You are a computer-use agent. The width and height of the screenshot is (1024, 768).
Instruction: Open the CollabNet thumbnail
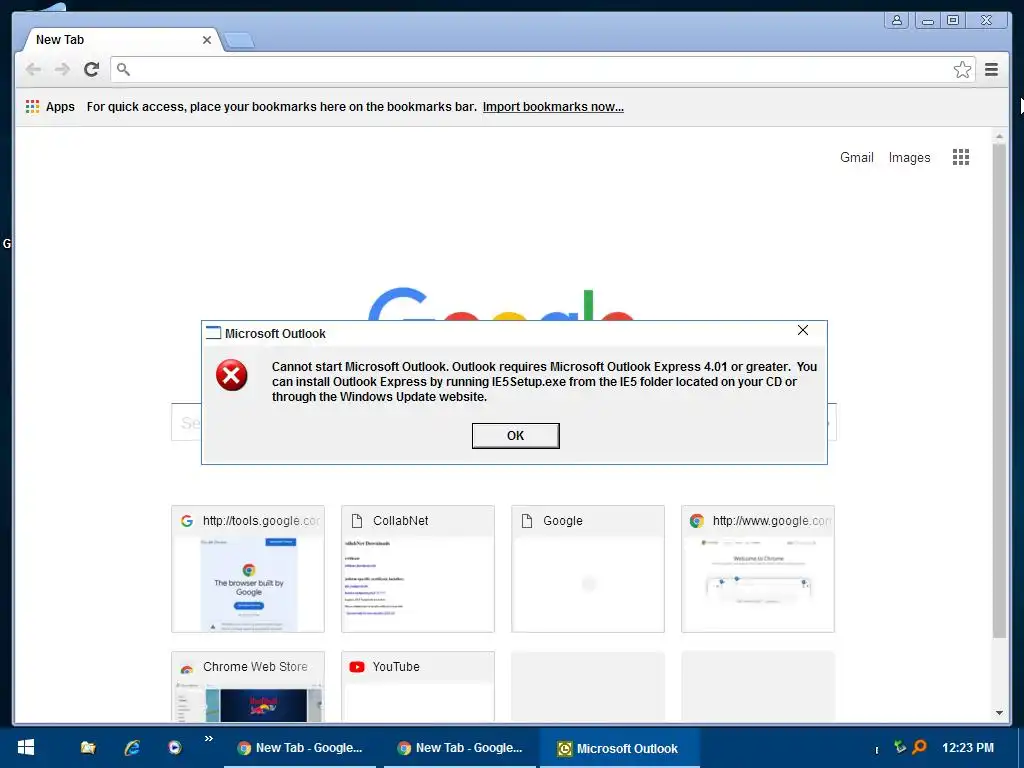pyautogui.click(x=417, y=569)
